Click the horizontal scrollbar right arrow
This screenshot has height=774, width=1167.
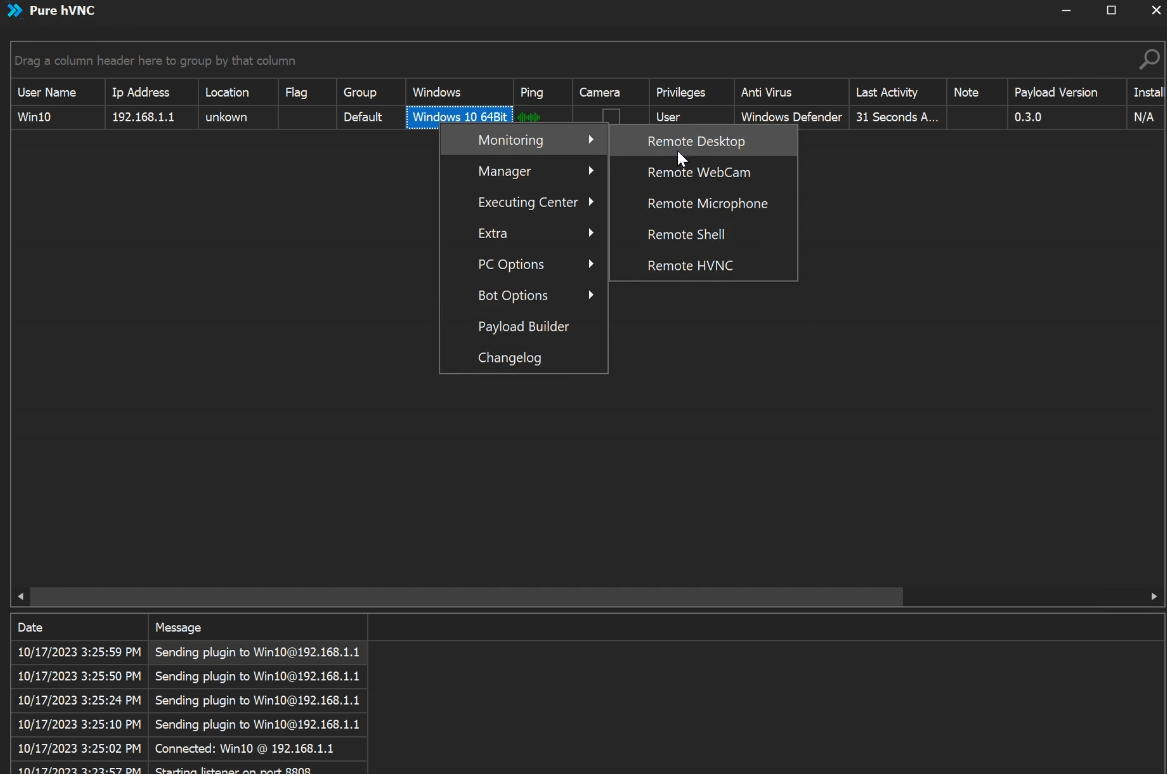coord(1154,596)
